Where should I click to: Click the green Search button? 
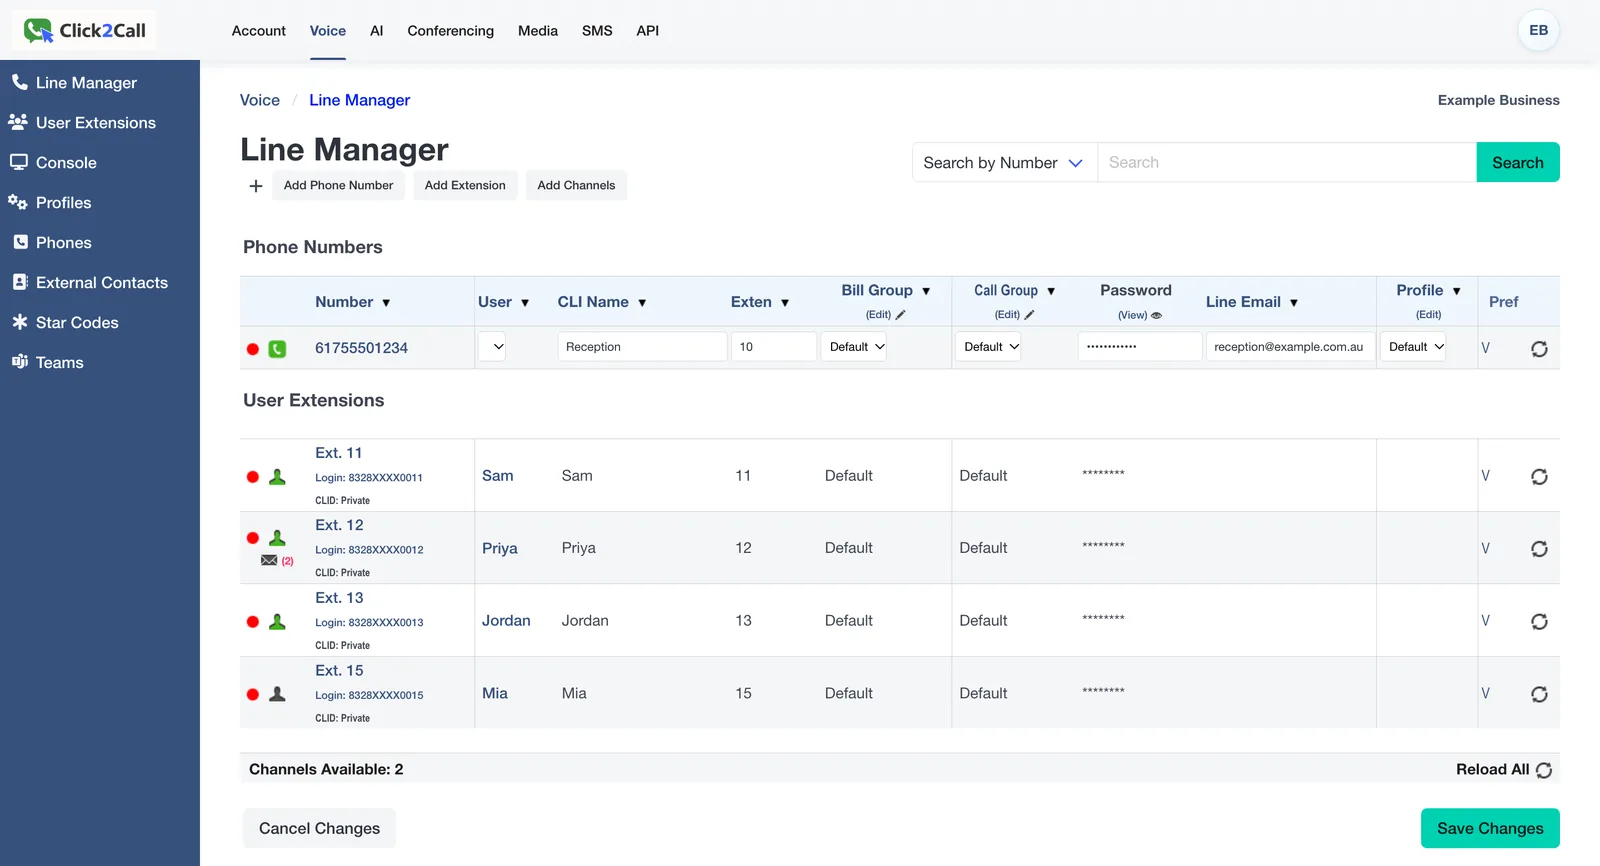pyautogui.click(x=1518, y=162)
